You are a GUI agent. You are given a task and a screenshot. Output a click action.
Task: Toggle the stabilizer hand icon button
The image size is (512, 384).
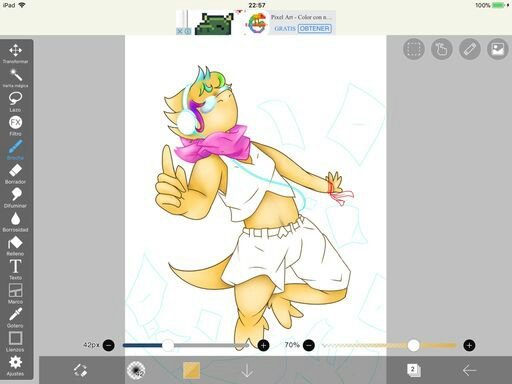coord(442,49)
